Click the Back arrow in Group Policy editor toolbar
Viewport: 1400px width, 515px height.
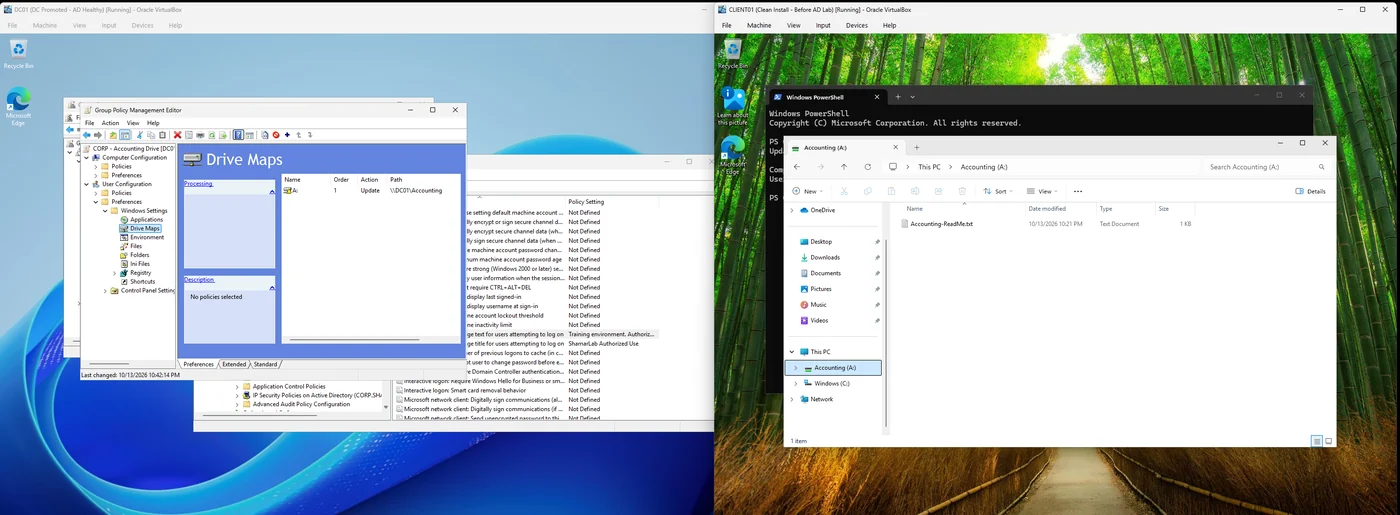(87, 135)
